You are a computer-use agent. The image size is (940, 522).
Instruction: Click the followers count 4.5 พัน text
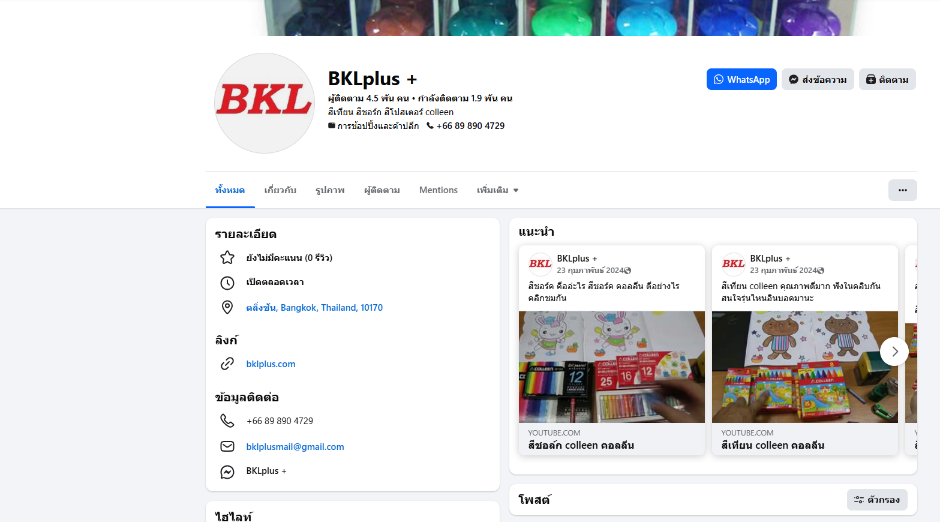coord(368,98)
